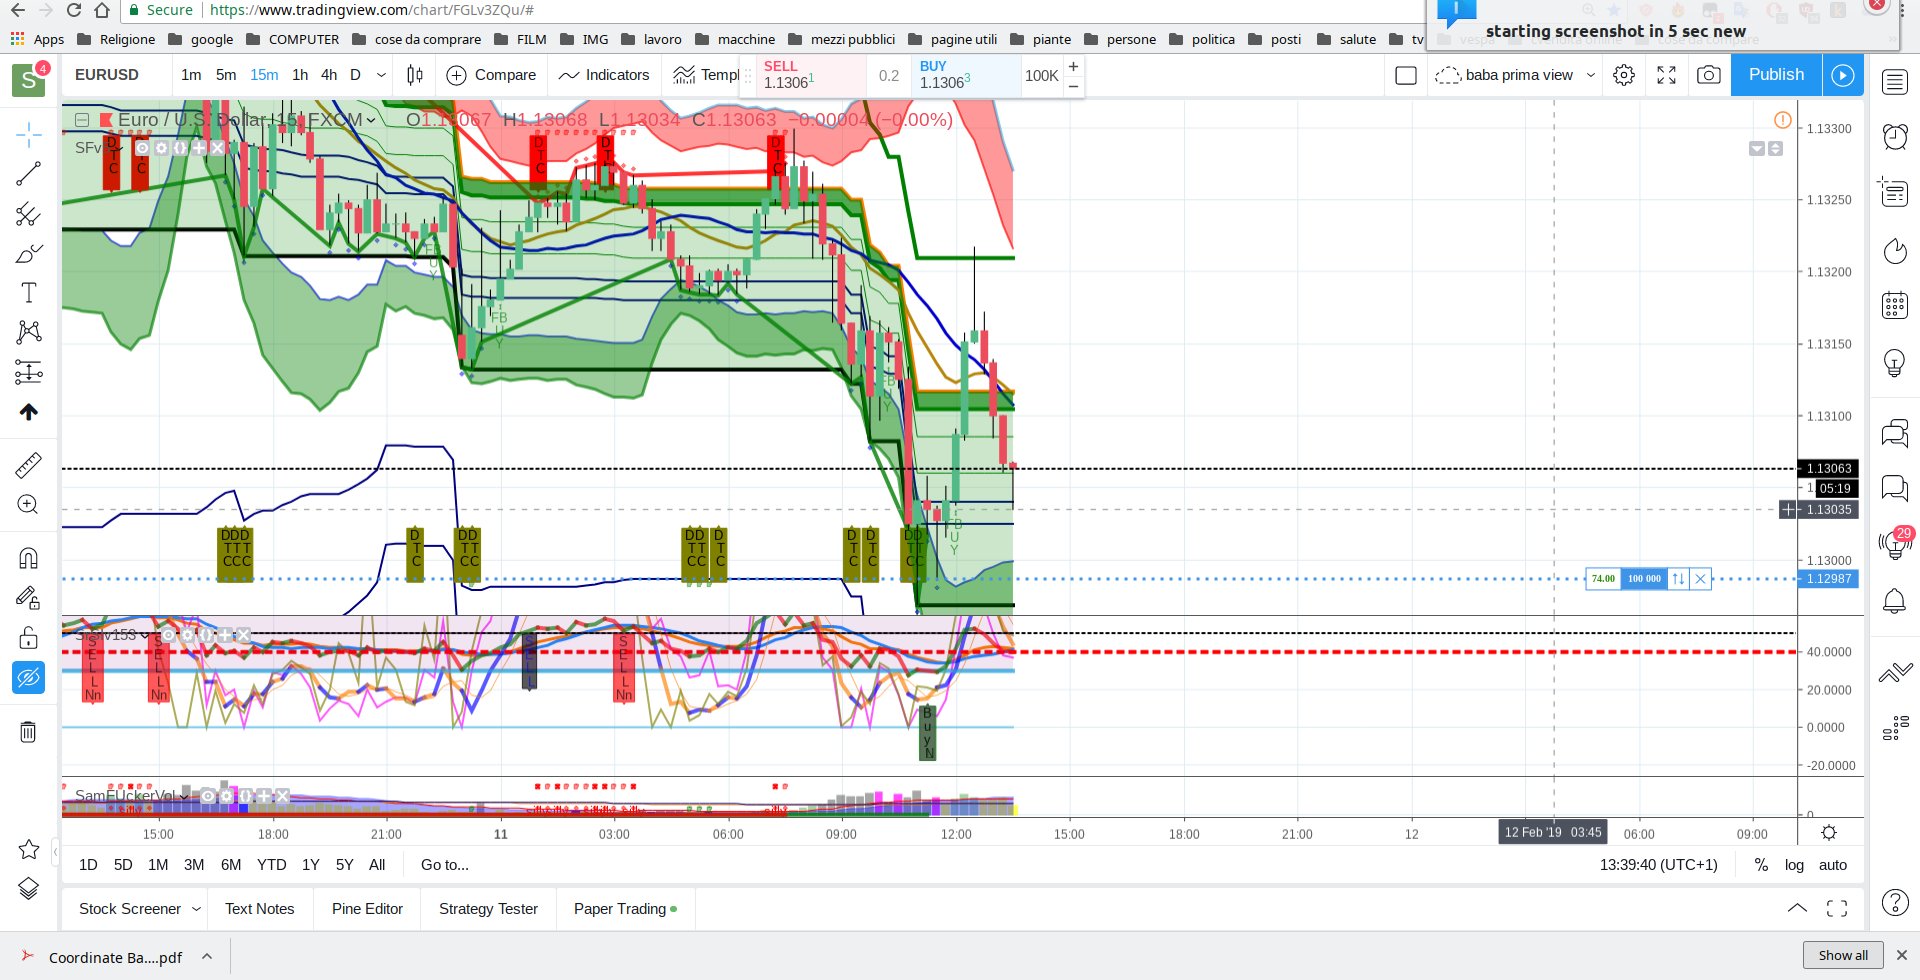This screenshot has height=980, width=1920.
Task: Edit the 100K quantity field
Action: 1041,76
